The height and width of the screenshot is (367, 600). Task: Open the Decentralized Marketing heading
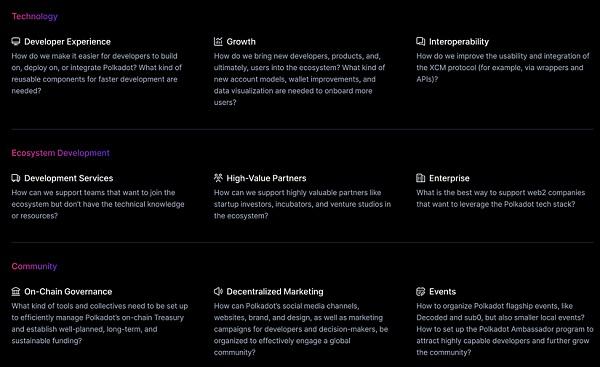click(275, 292)
